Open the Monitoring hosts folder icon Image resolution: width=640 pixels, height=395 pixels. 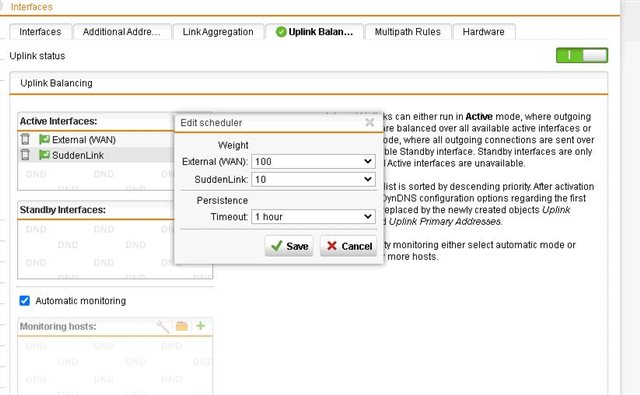(182, 326)
